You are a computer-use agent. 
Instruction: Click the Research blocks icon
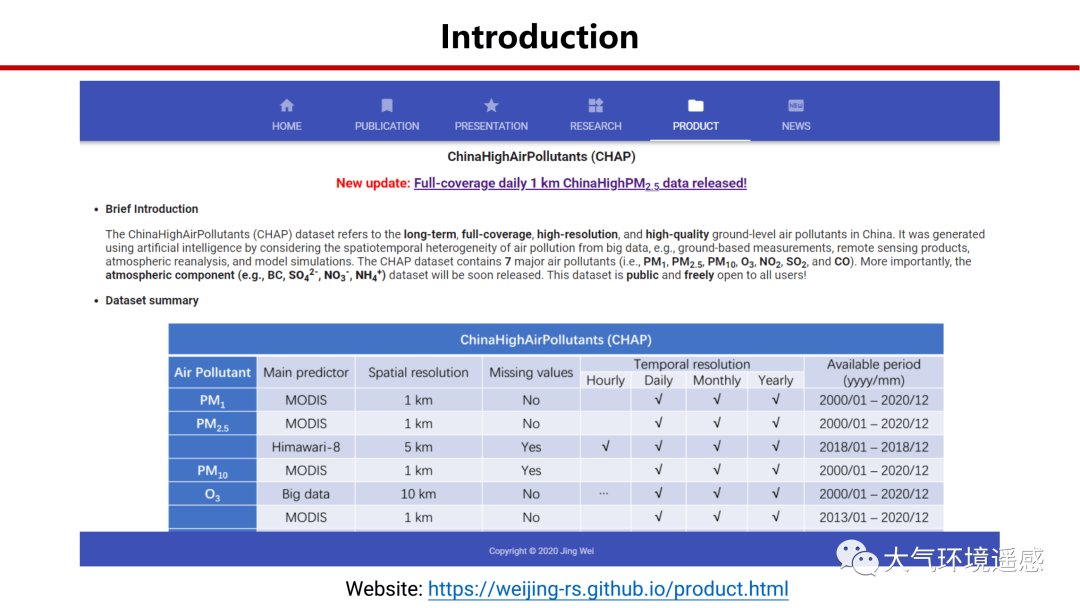[x=596, y=105]
